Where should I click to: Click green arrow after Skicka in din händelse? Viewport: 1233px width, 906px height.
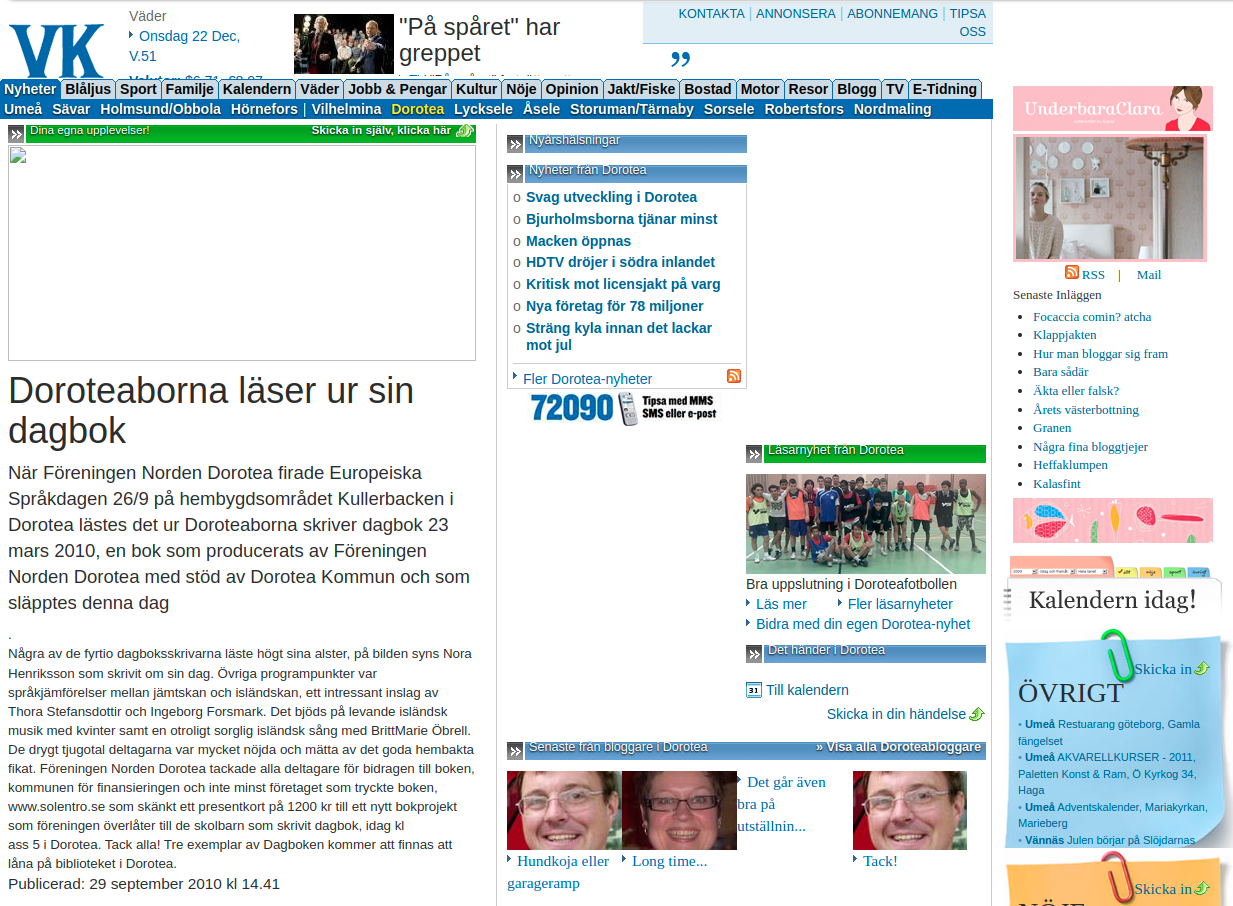click(977, 714)
